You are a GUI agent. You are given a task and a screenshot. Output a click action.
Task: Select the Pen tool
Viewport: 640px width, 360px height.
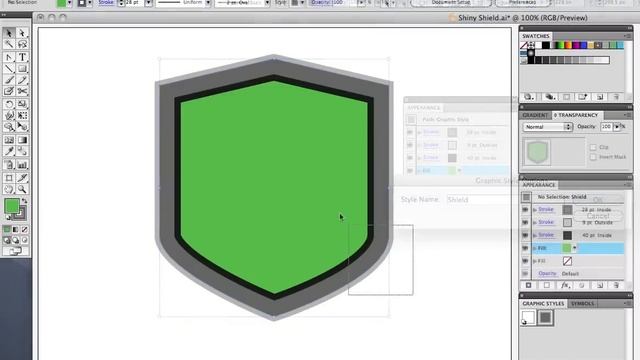coord(9,57)
